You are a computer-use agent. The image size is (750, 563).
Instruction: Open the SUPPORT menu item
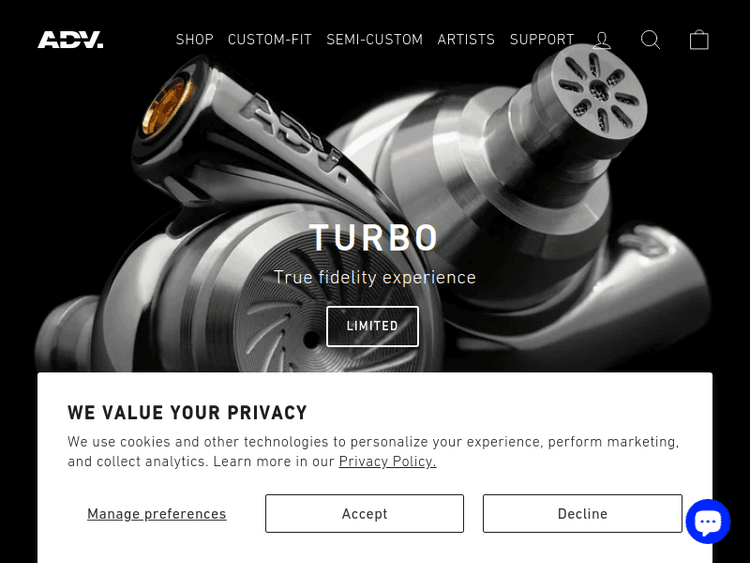coord(541,39)
